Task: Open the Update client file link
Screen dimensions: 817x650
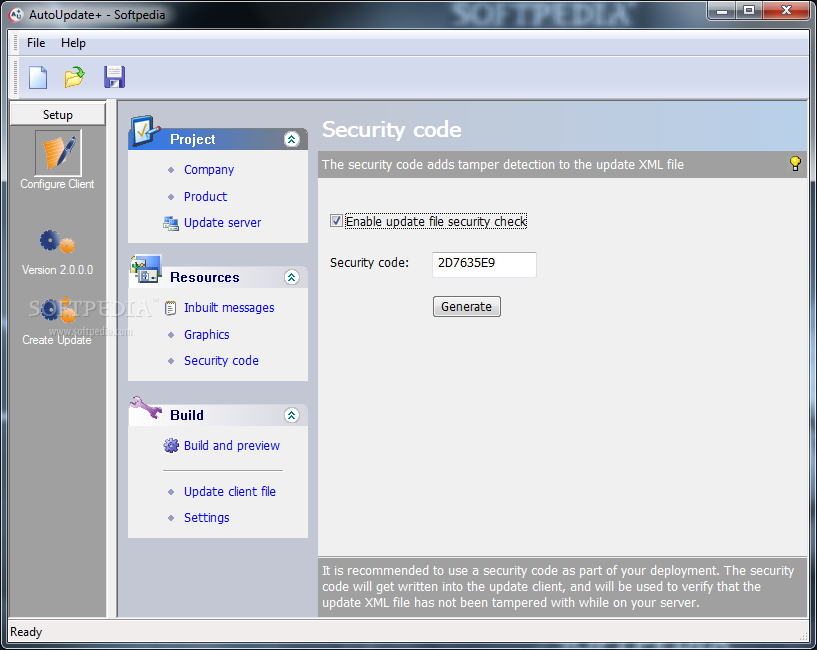Action: coord(230,492)
